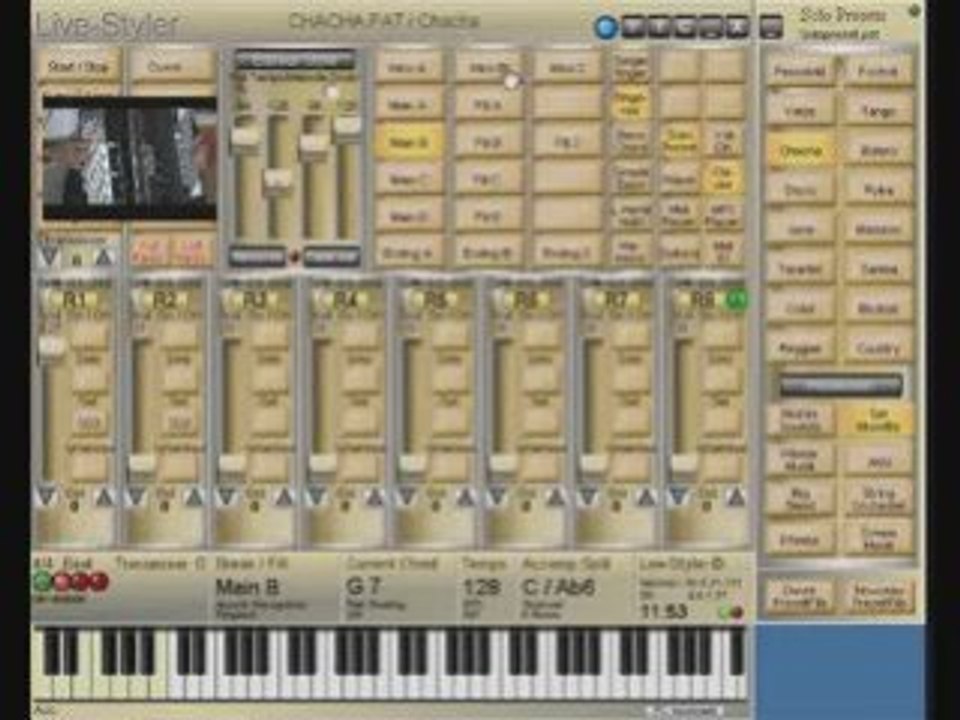Switch to the Main C variation

tap(408, 180)
